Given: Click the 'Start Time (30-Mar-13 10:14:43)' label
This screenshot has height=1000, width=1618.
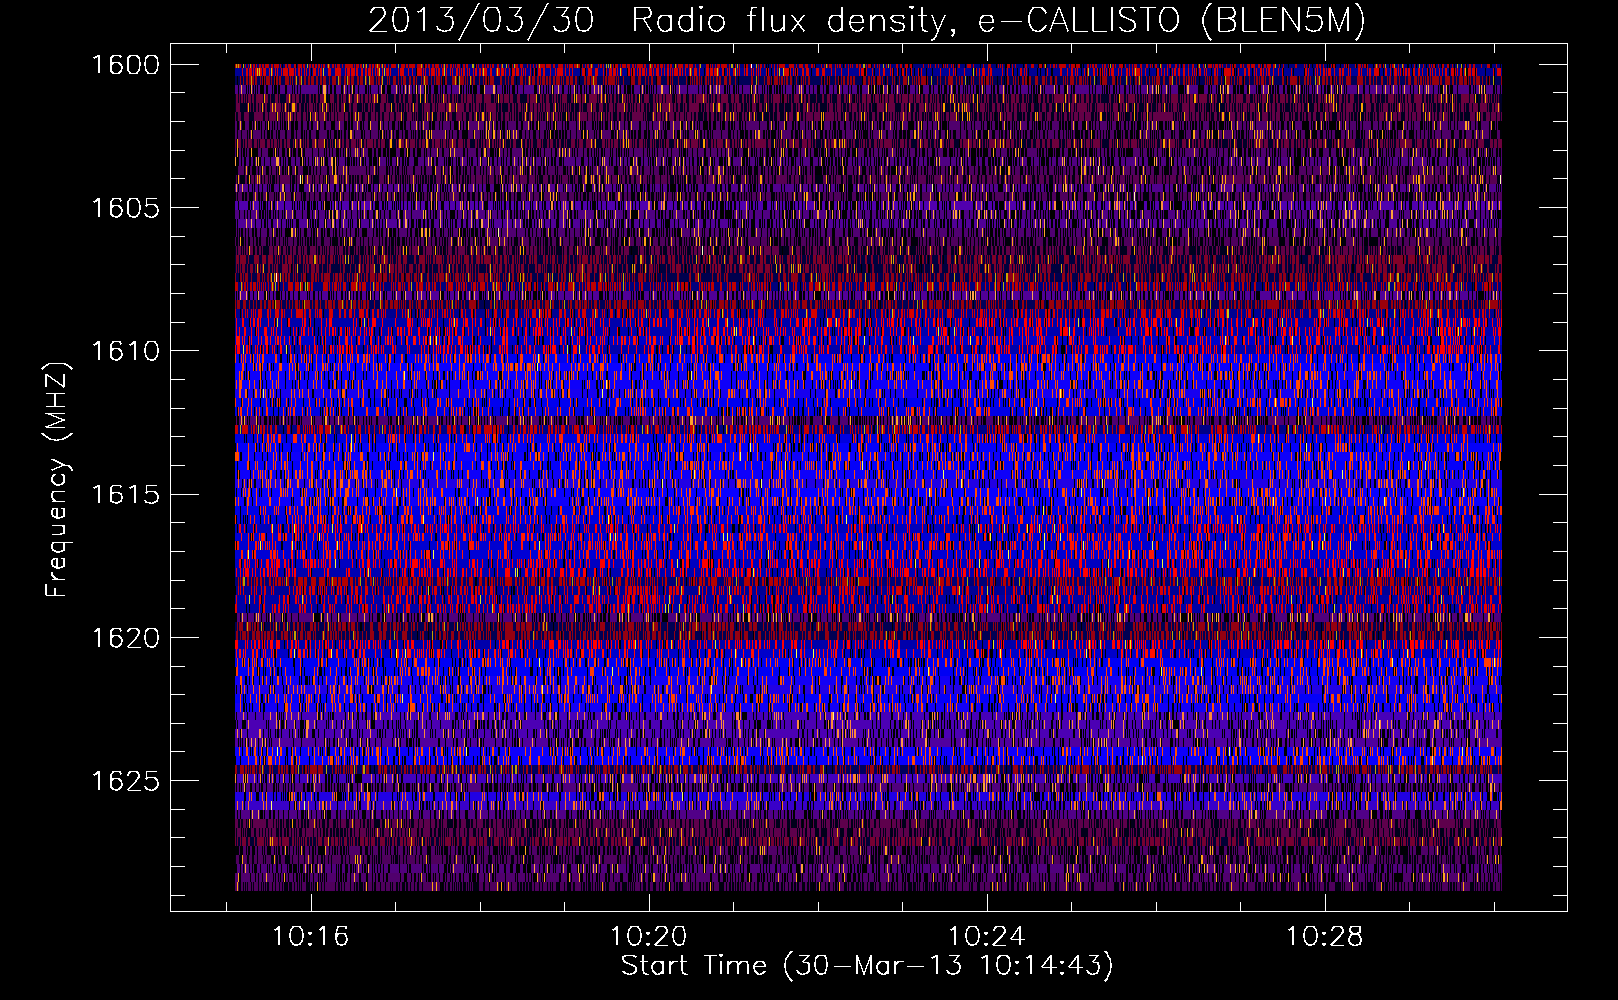Looking at the screenshot, I should pos(867,967).
